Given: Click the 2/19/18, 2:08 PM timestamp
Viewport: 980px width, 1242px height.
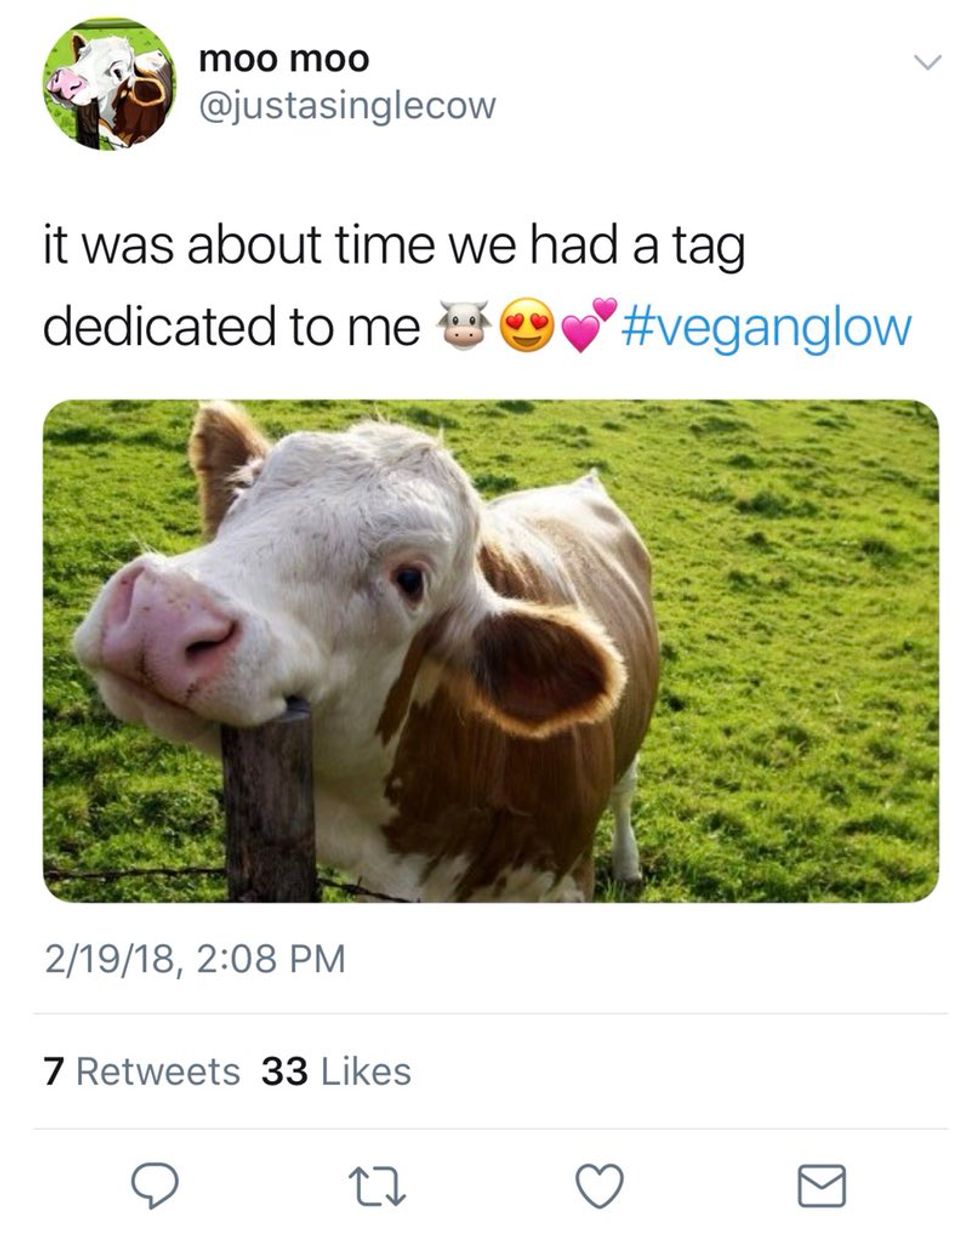Looking at the screenshot, I should click(x=194, y=958).
